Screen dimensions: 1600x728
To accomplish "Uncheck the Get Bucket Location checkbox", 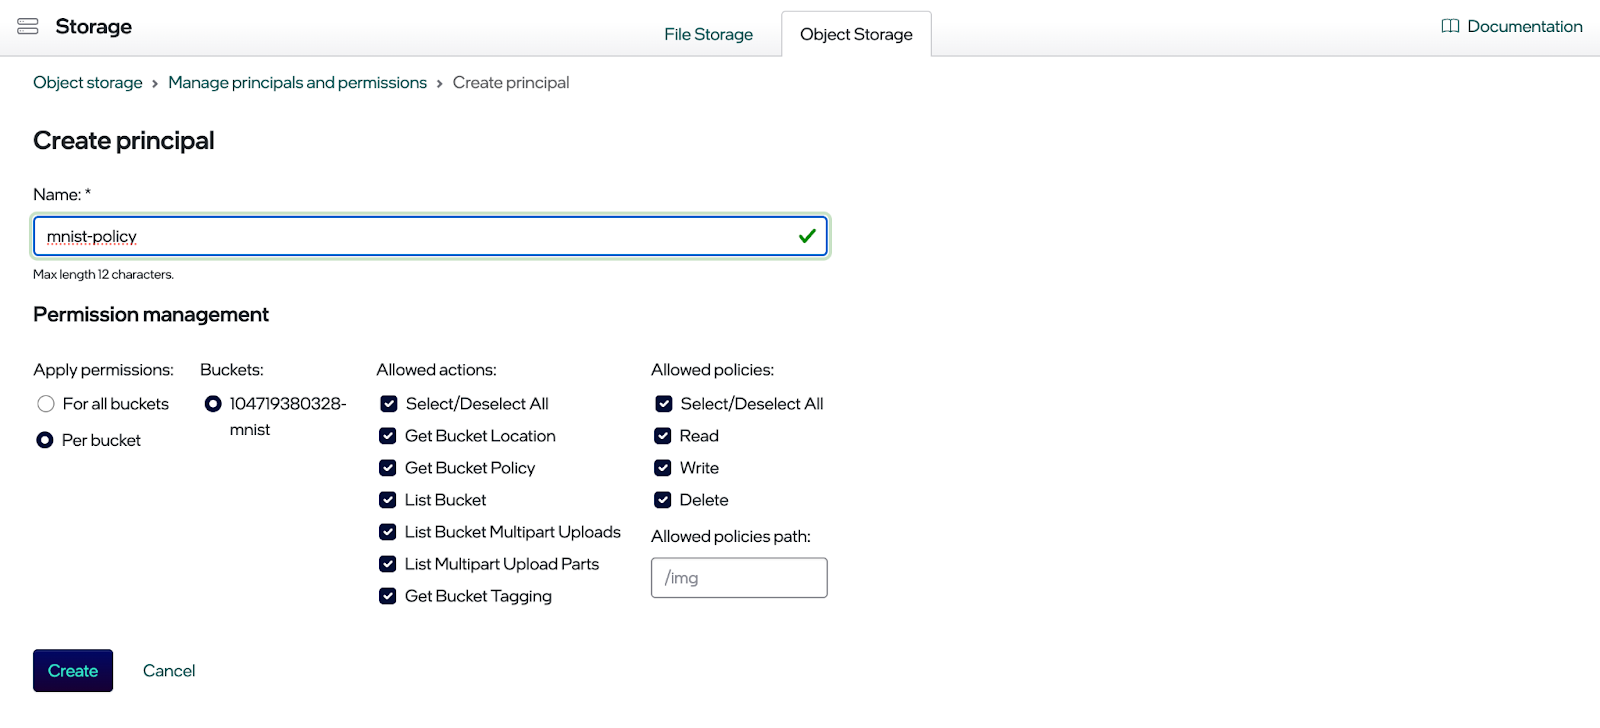I will point(388,436).
